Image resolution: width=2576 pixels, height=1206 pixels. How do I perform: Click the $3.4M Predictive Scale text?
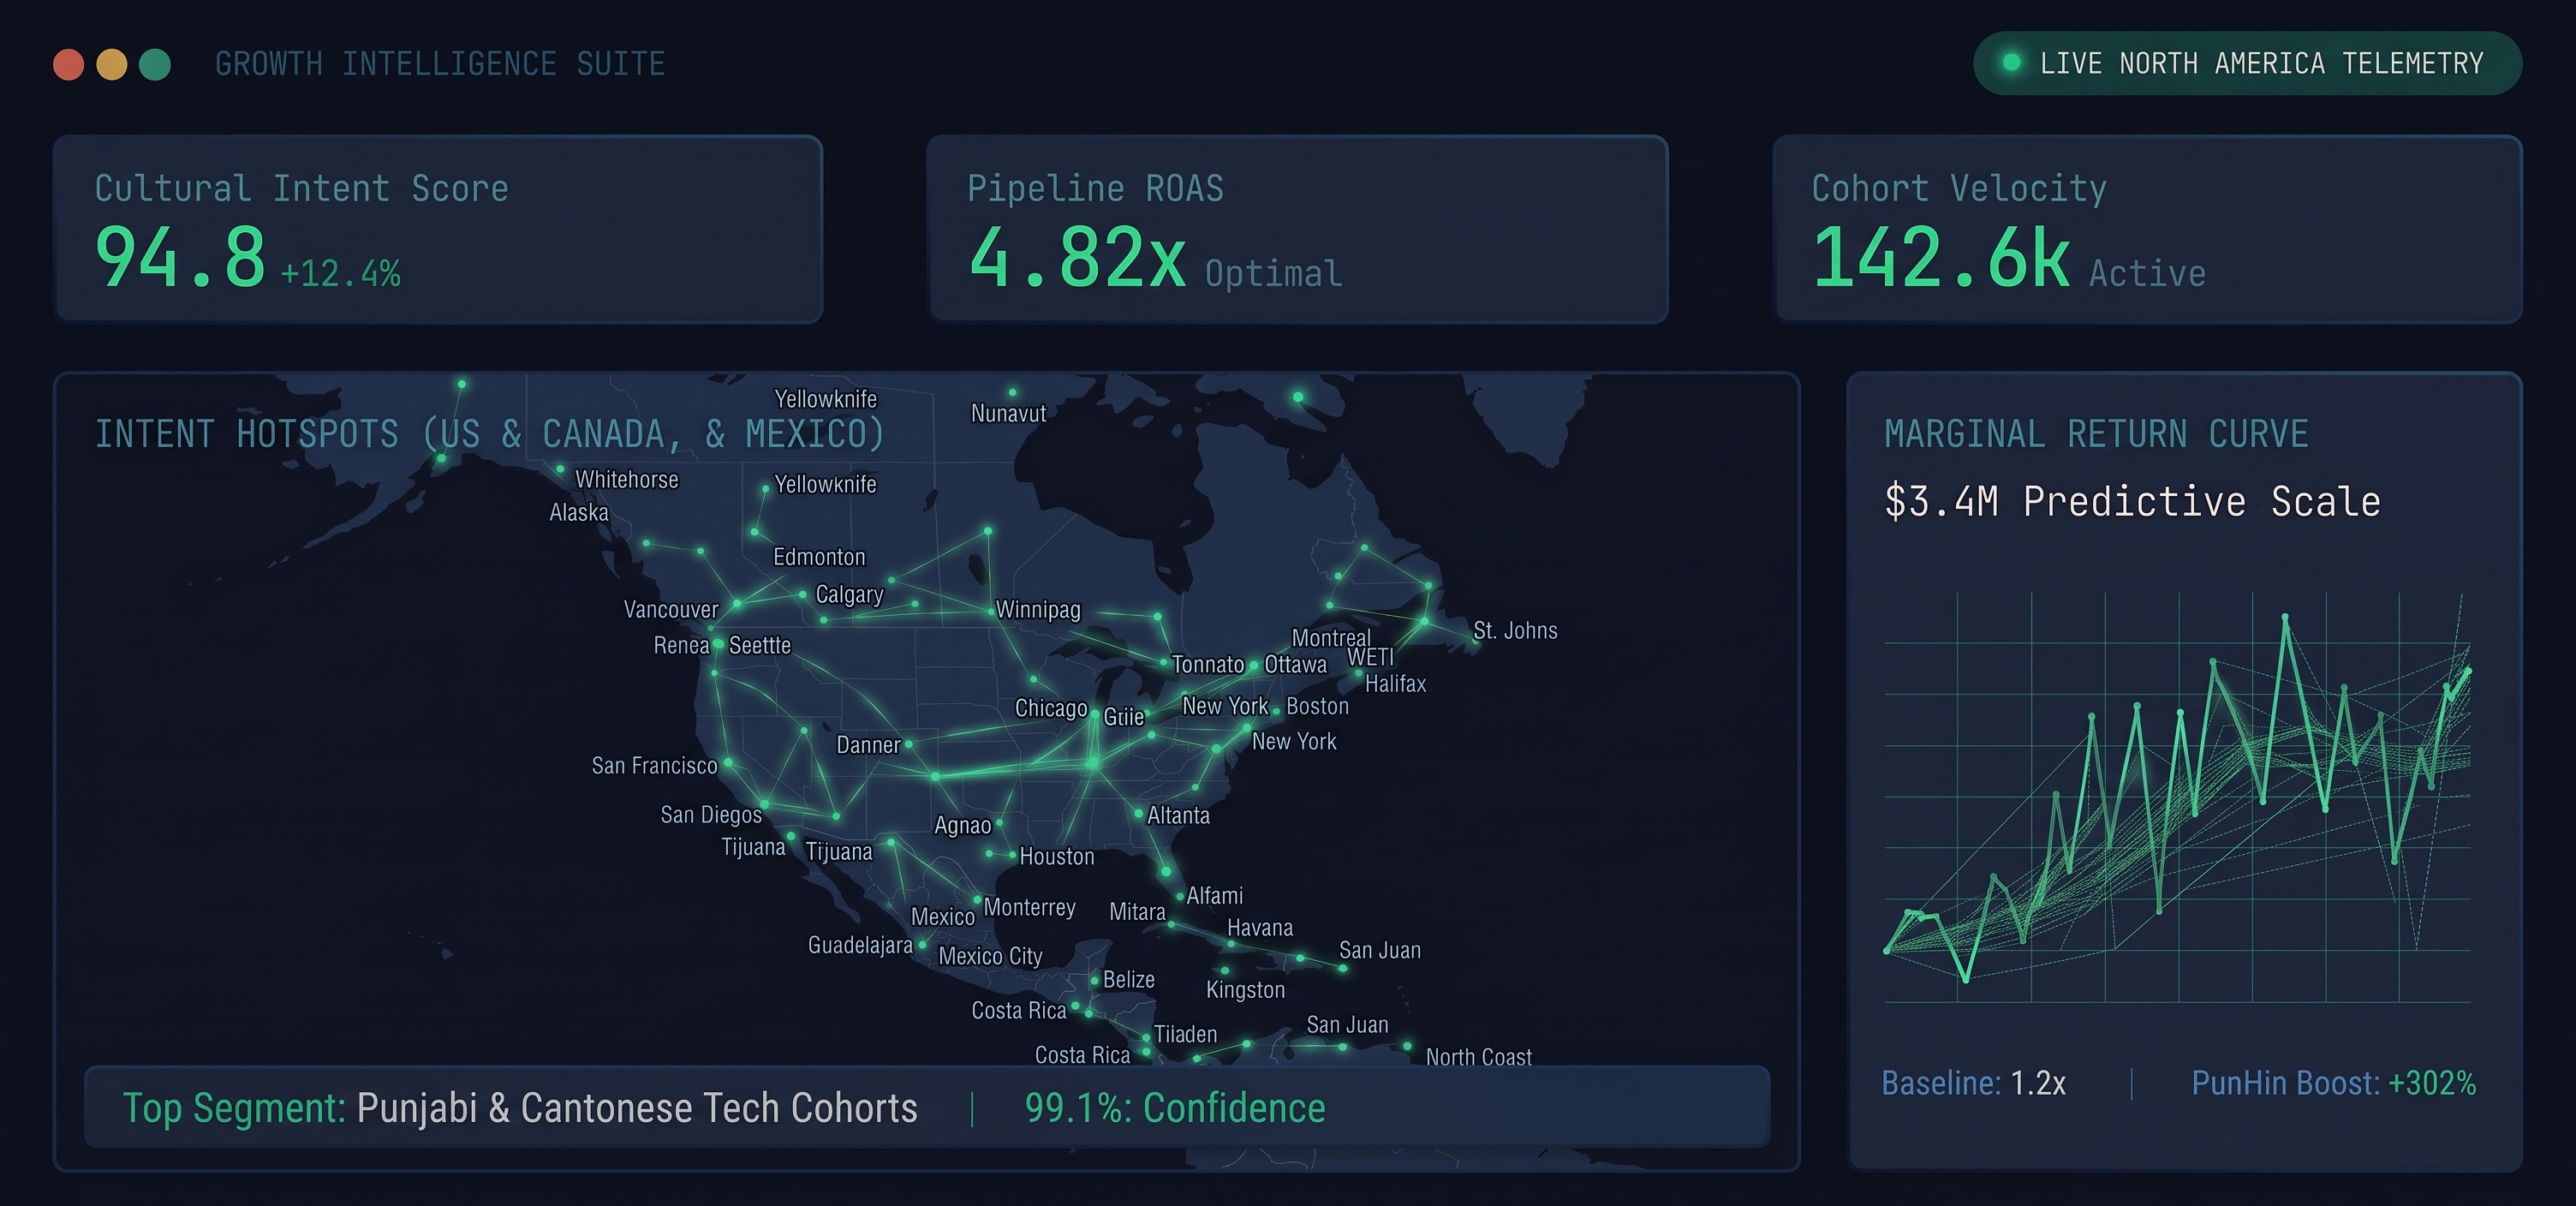coord(2132,501)
